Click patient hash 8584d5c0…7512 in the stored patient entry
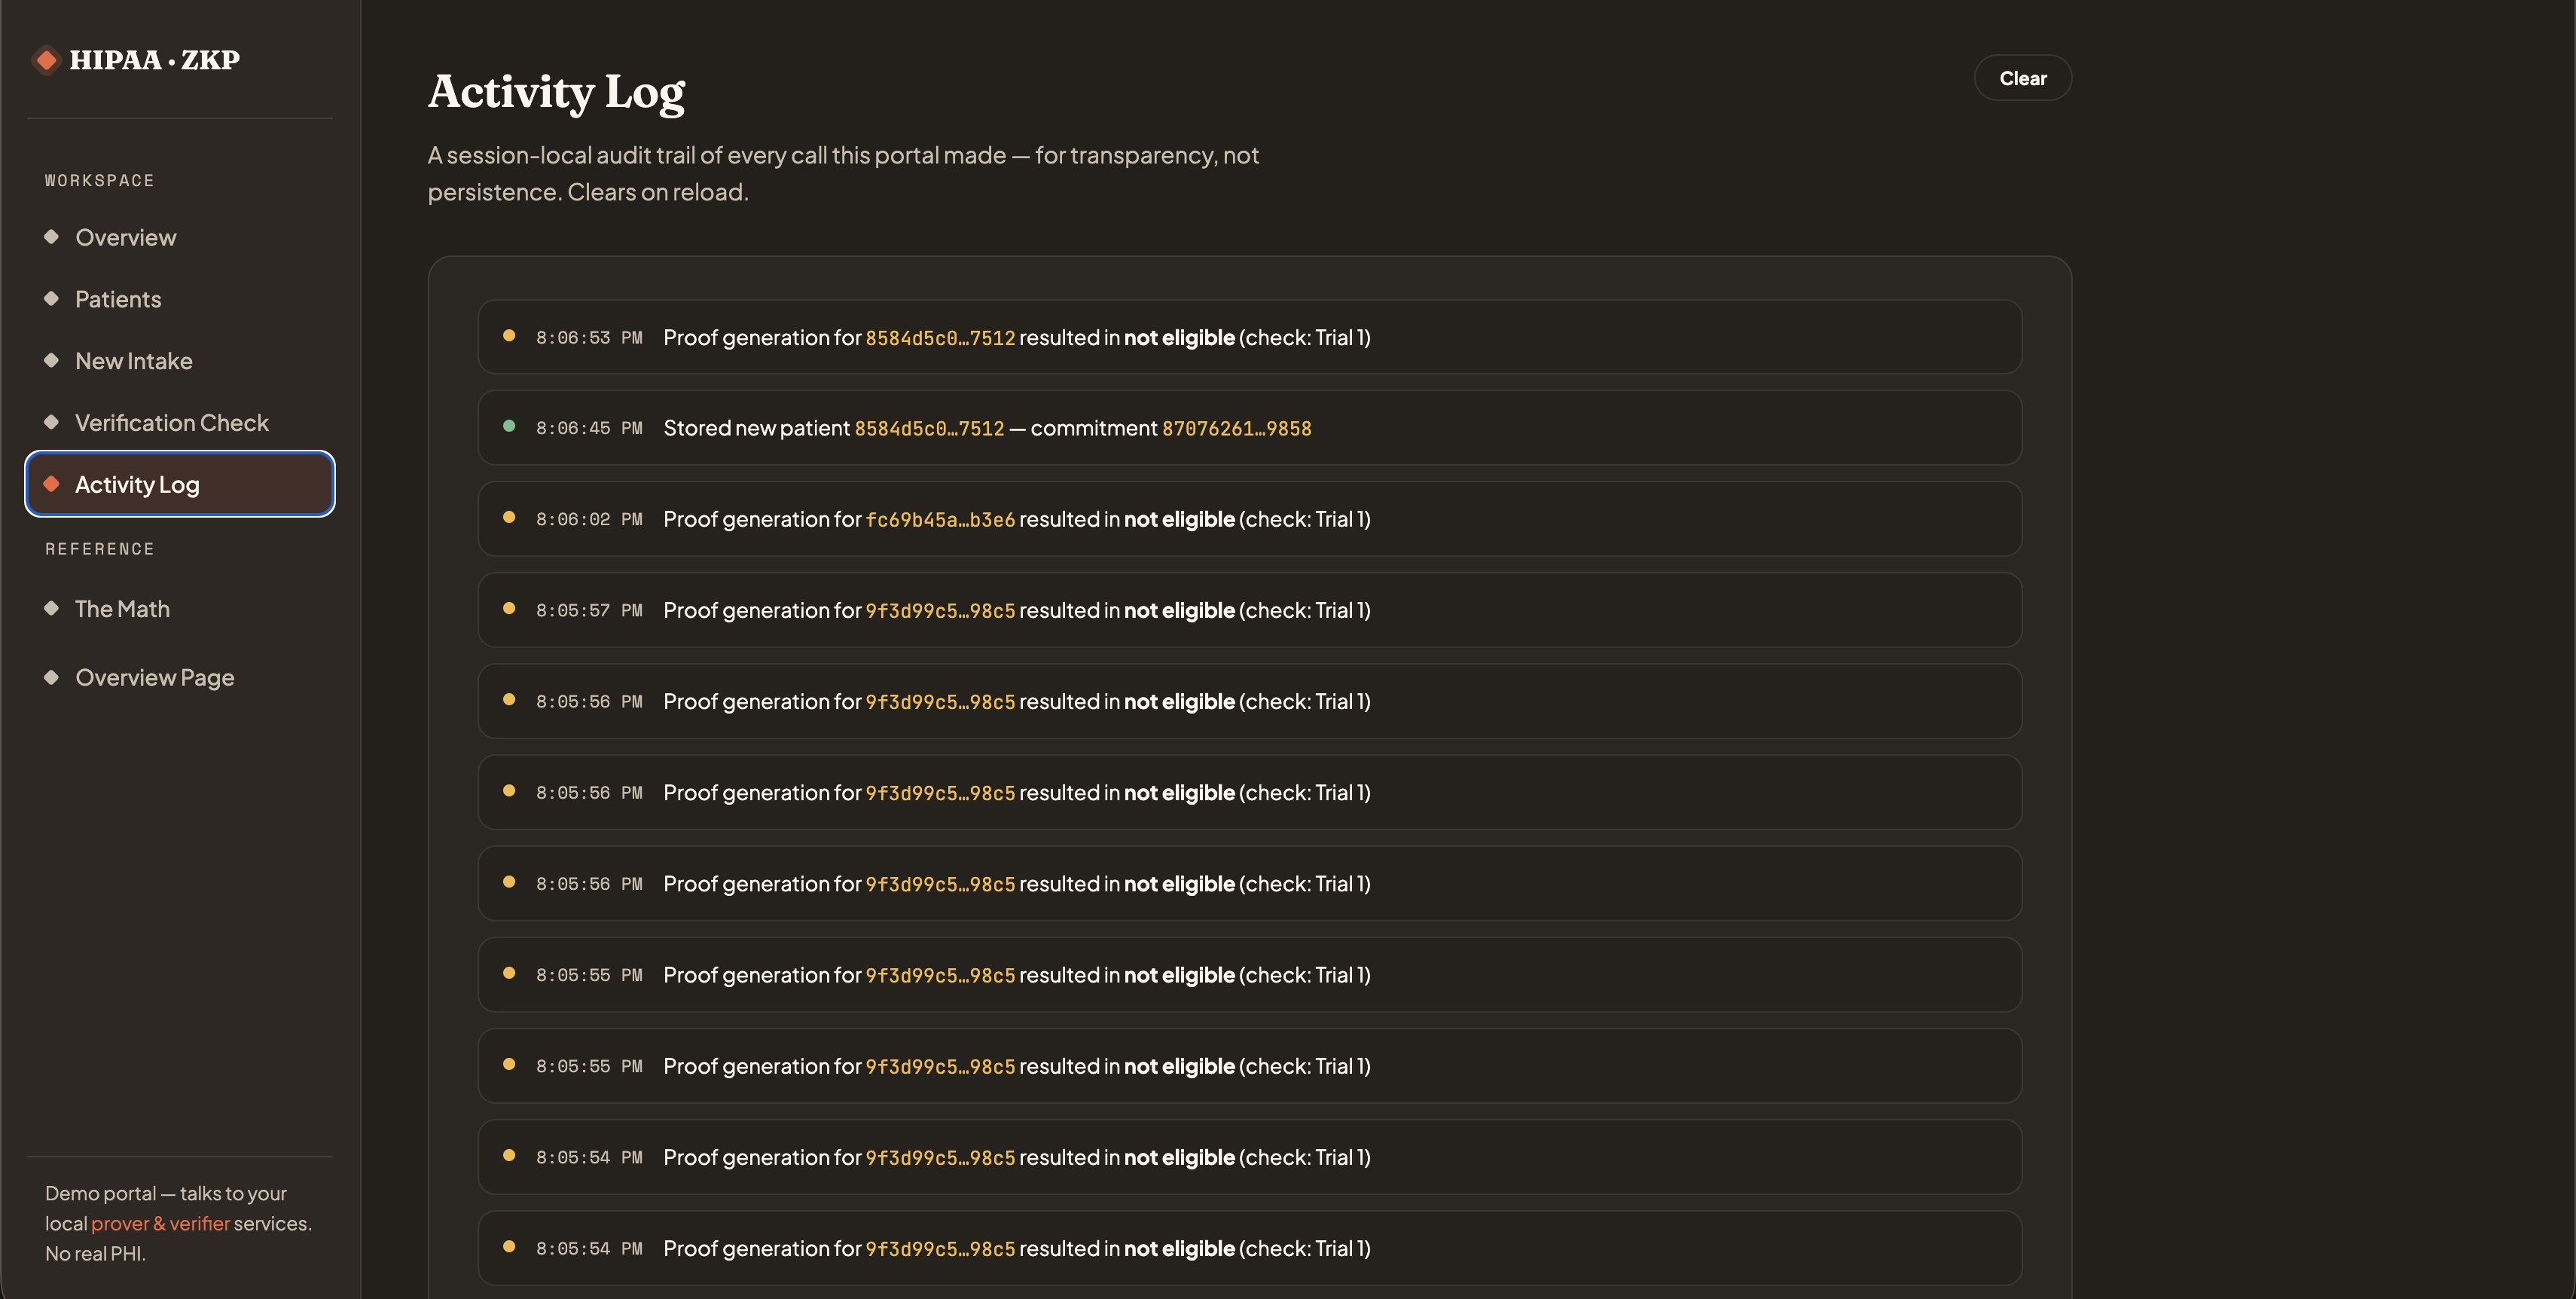 tap(929, 429)
